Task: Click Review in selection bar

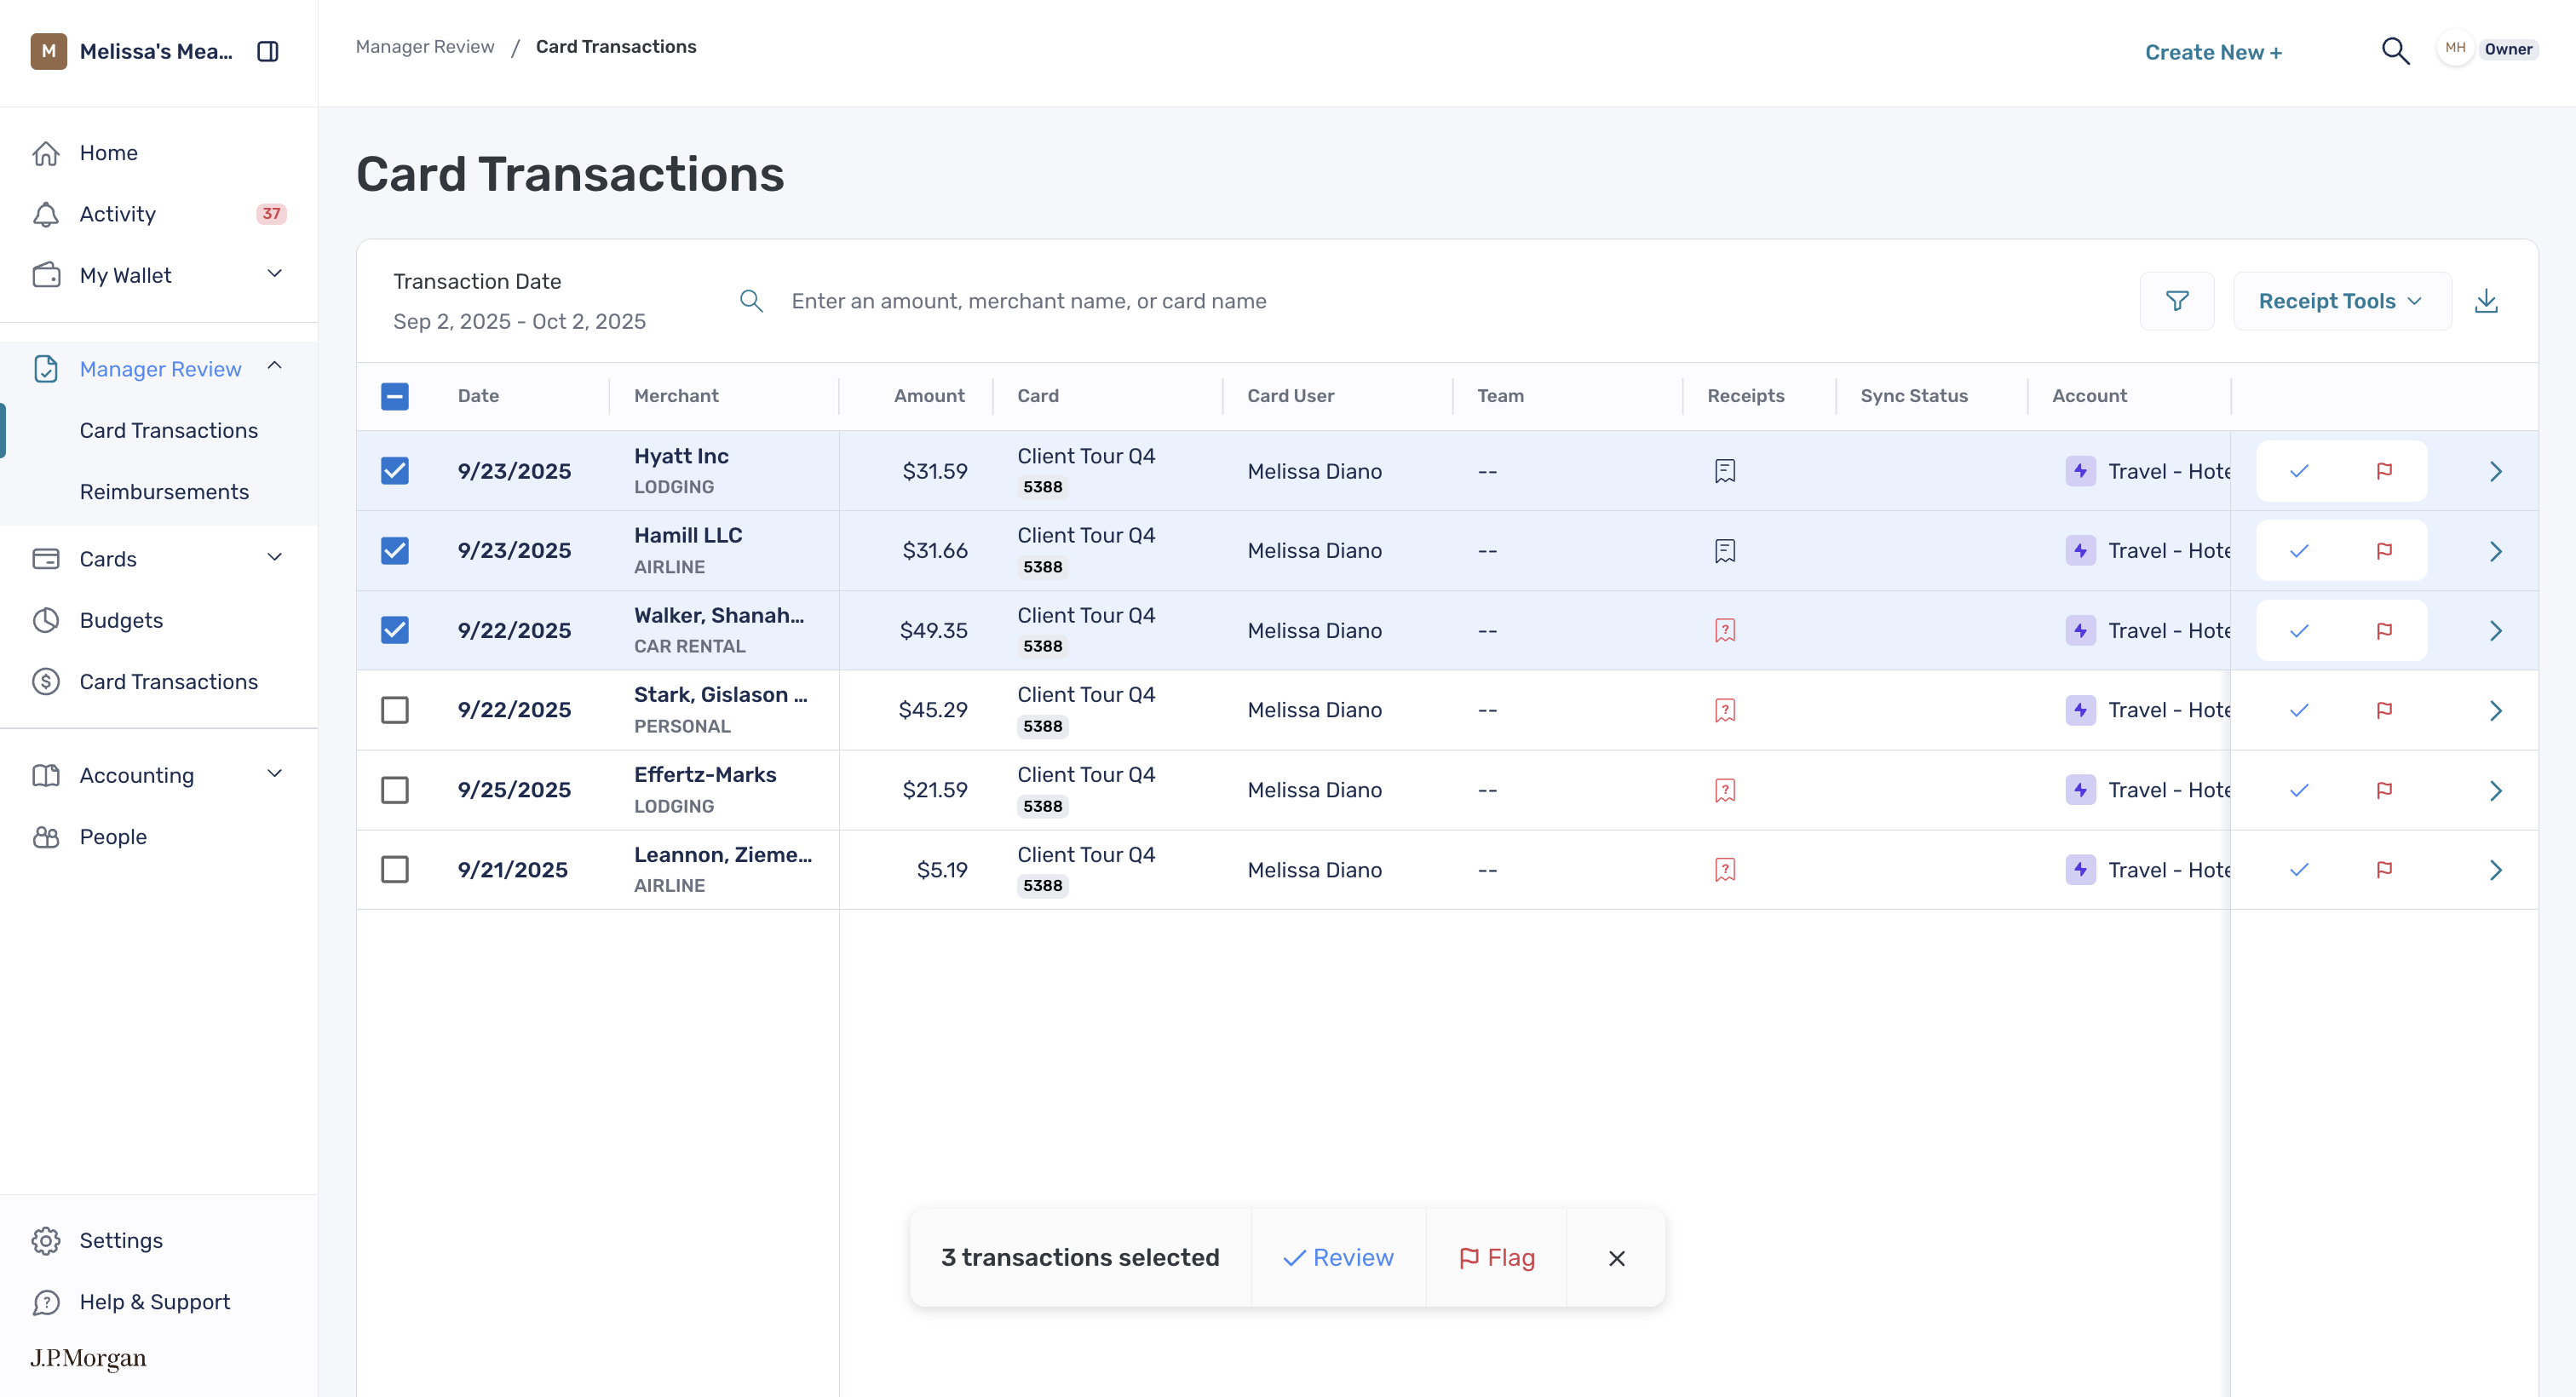Action: click(1338, 1258)
